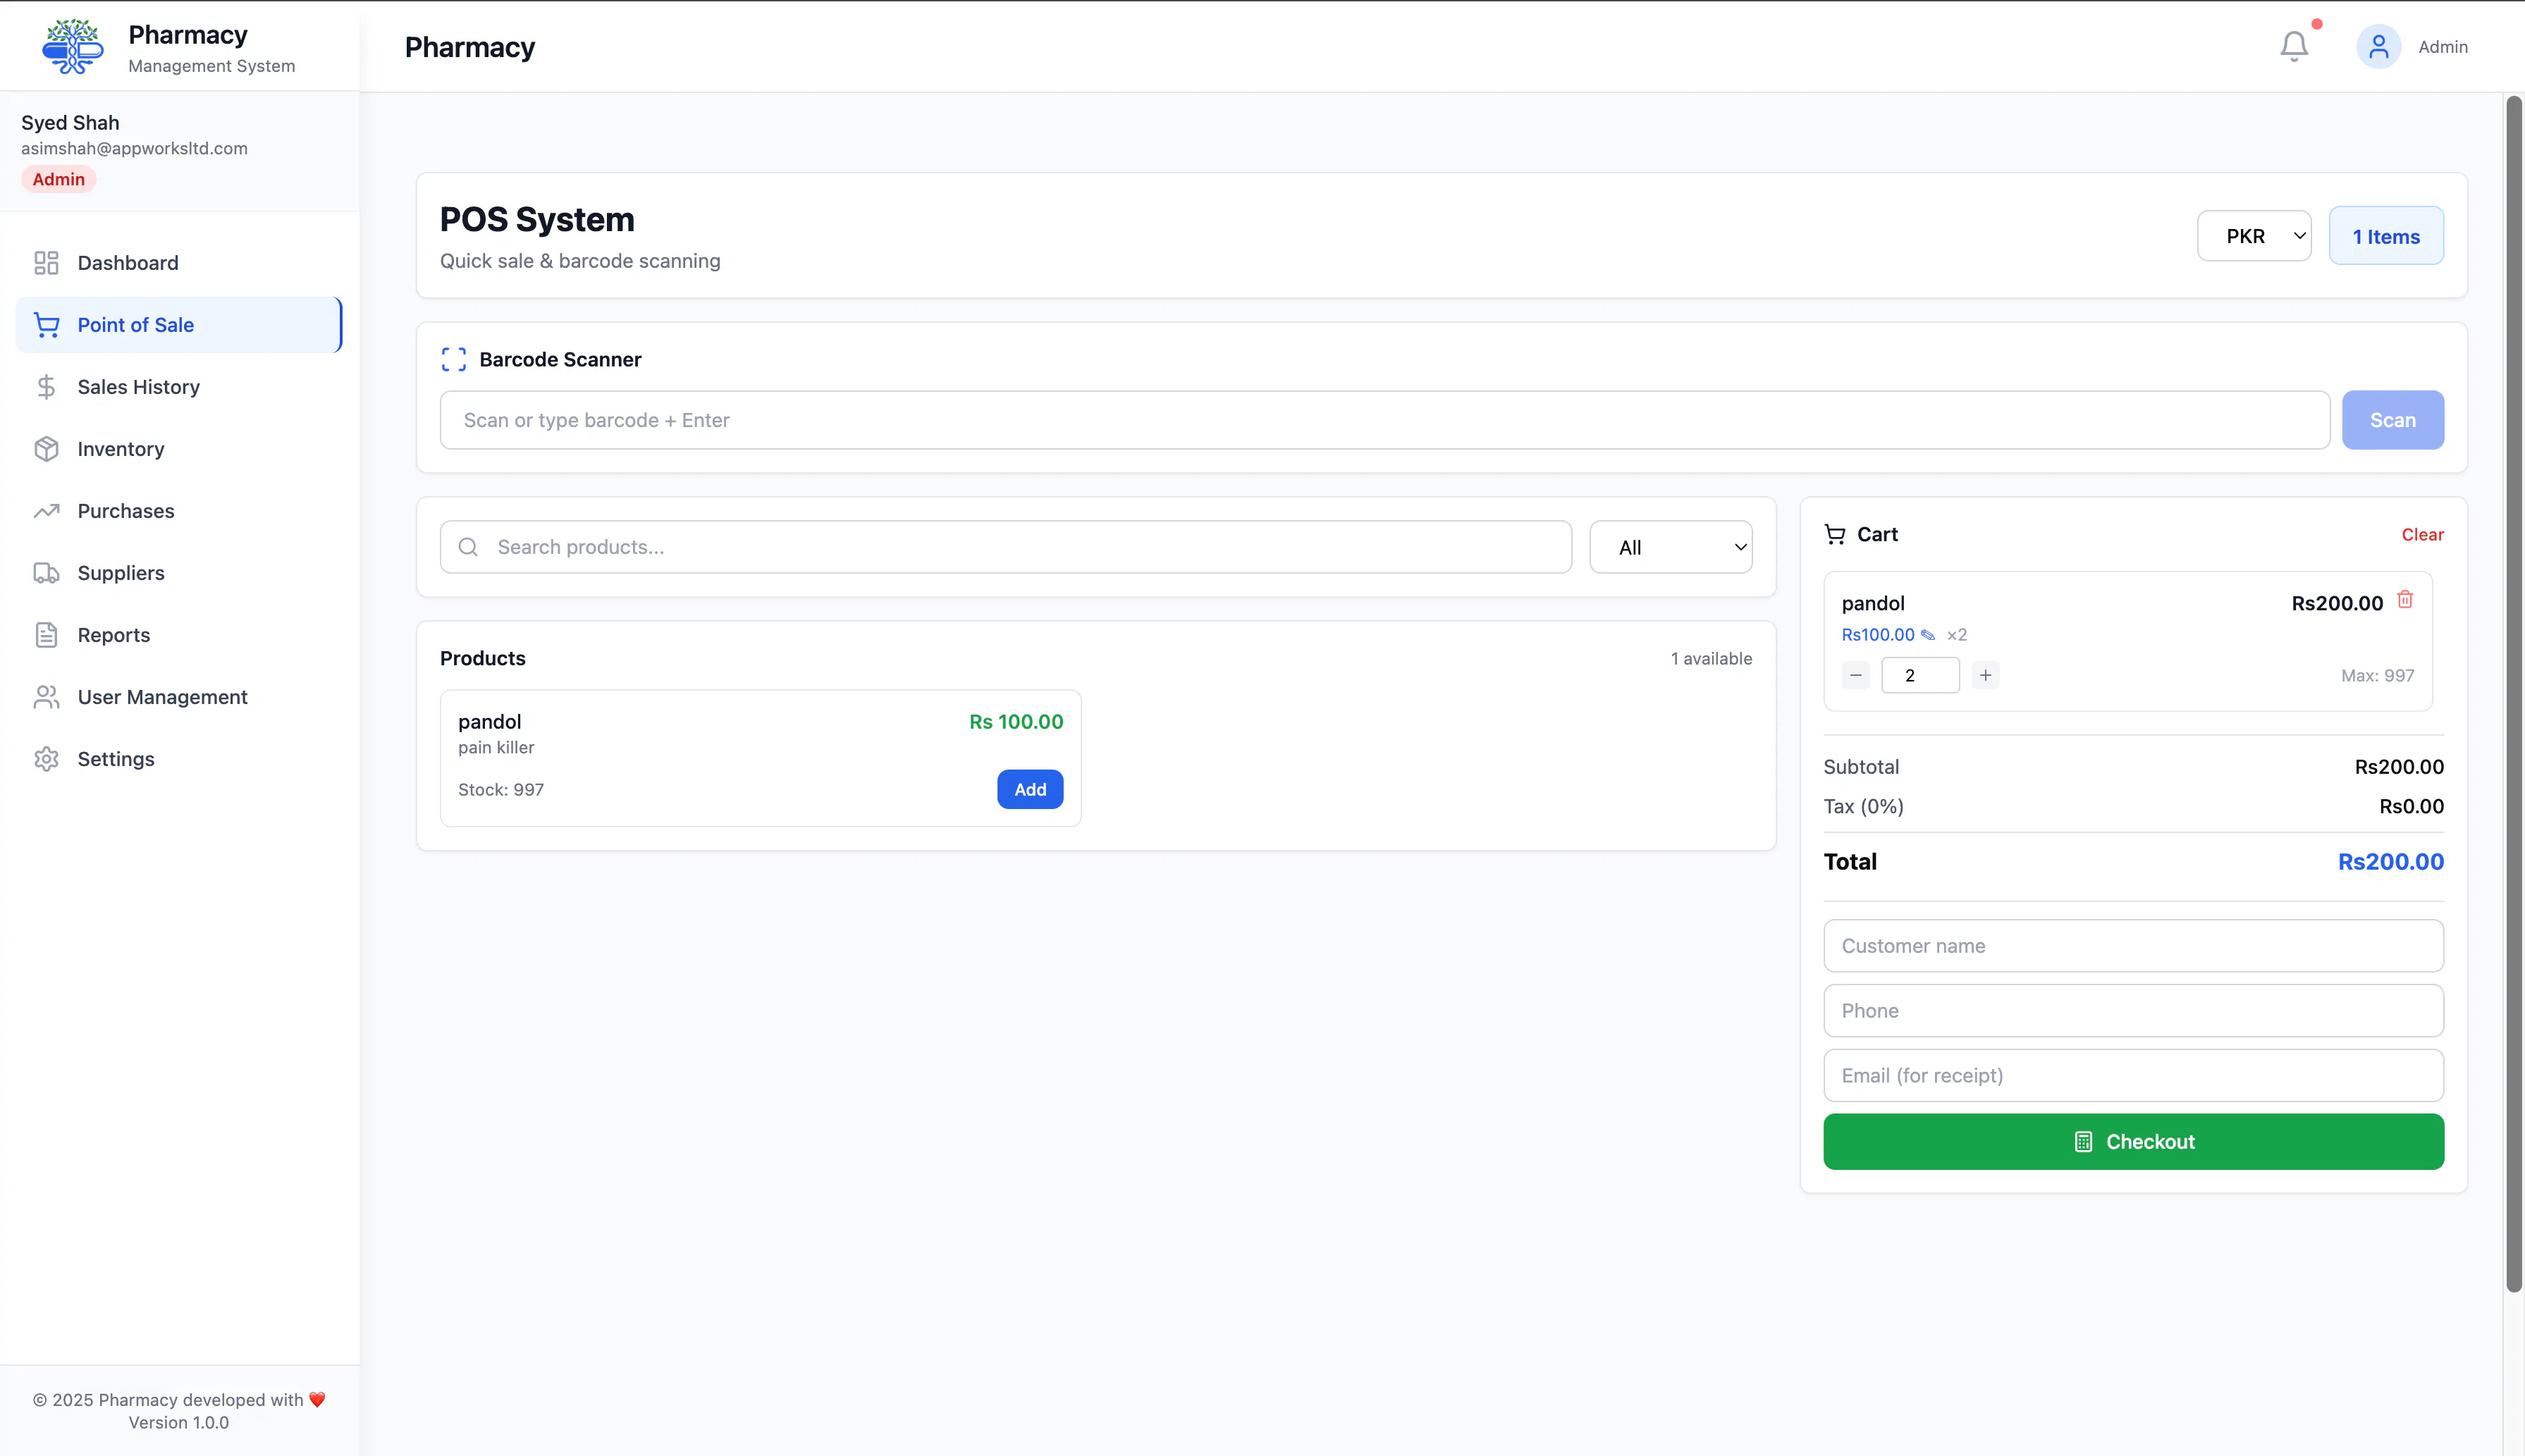Click the Reports document icon
Viewport: 2525px width, 1456px height.
tap(46, 635)
